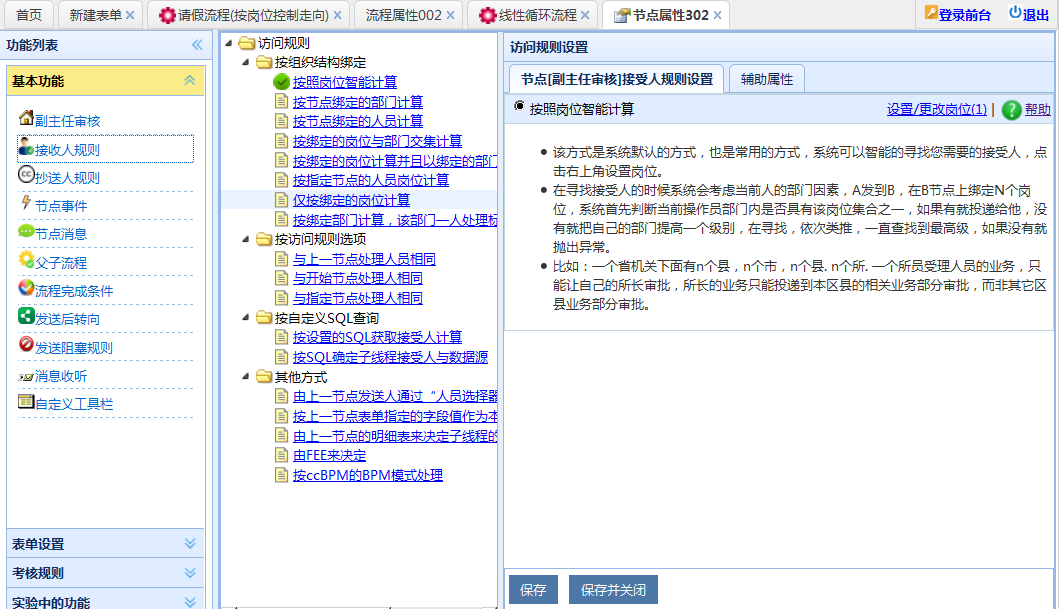This screenshot has width=1059, height=609.
Task: Open the 按节点绑定的人员计算 rule link
Action: 357,121
